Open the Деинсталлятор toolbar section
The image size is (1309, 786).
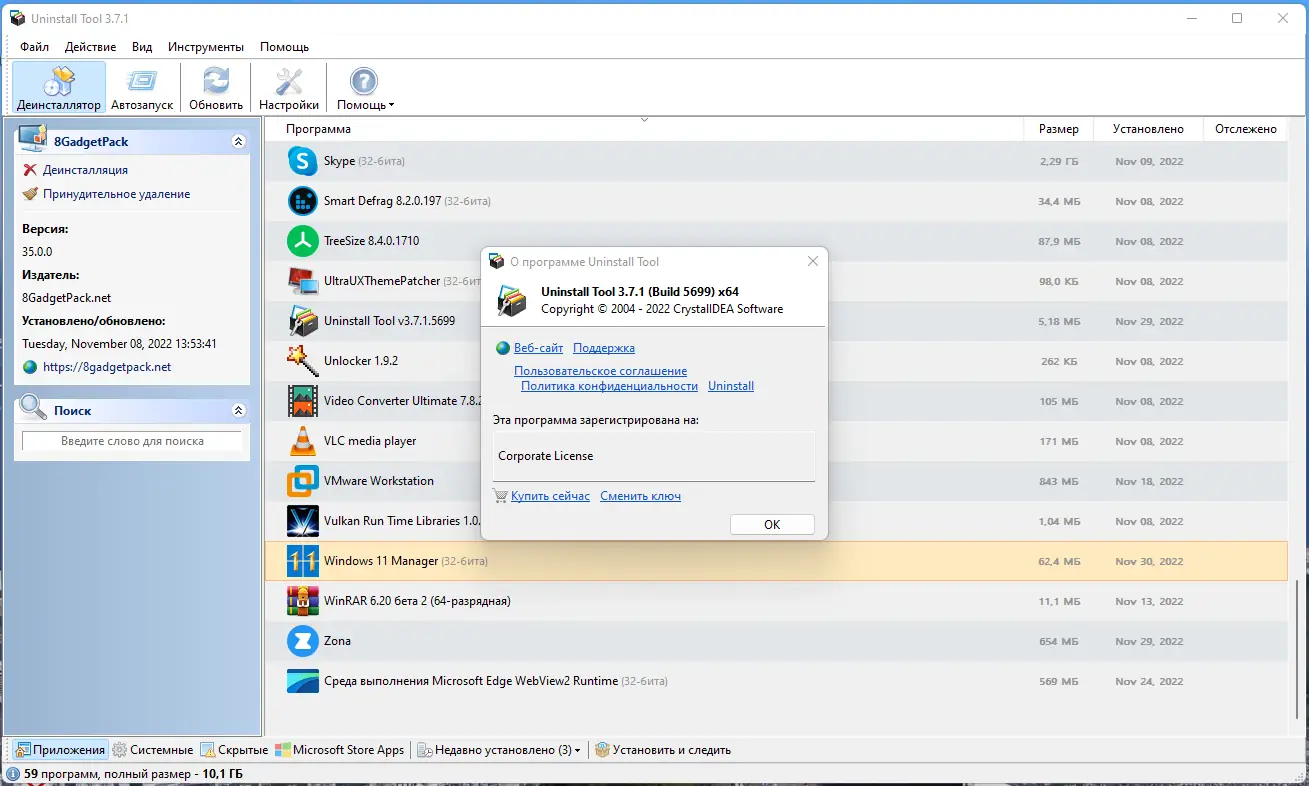point(59,88)
